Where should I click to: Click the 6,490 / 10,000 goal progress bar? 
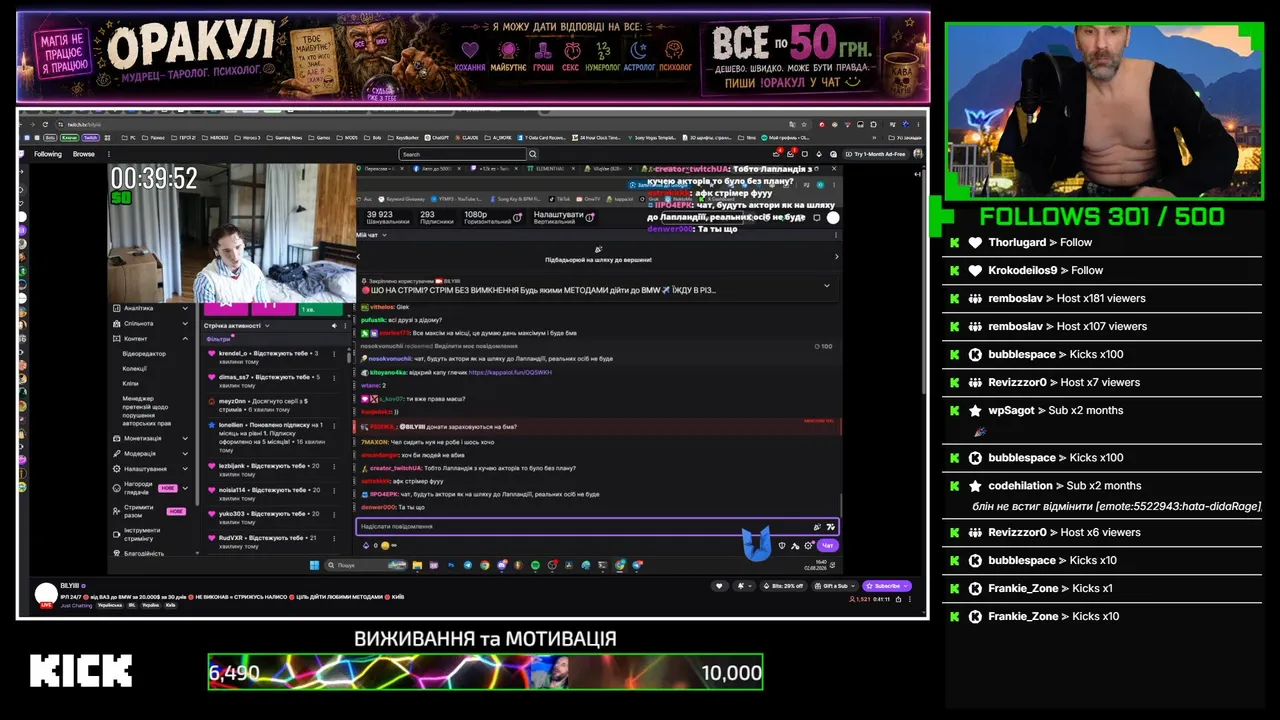(x=485, y=672)
